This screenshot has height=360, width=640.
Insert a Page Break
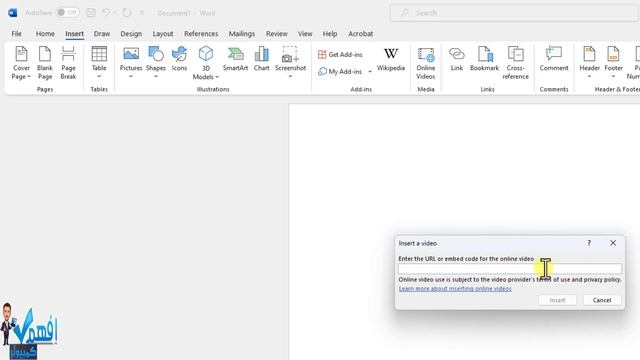[x=68, y=63]
